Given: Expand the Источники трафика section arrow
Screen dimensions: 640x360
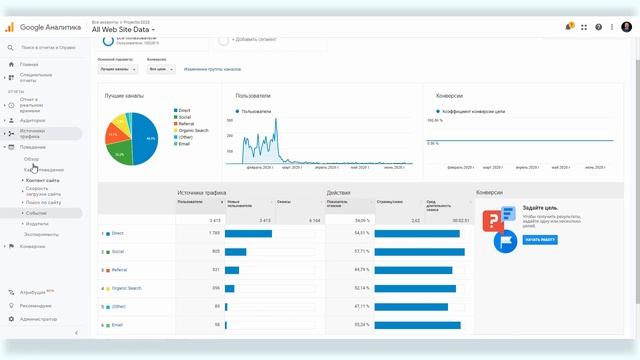Looking at the screenshot, I should [5, 133].
